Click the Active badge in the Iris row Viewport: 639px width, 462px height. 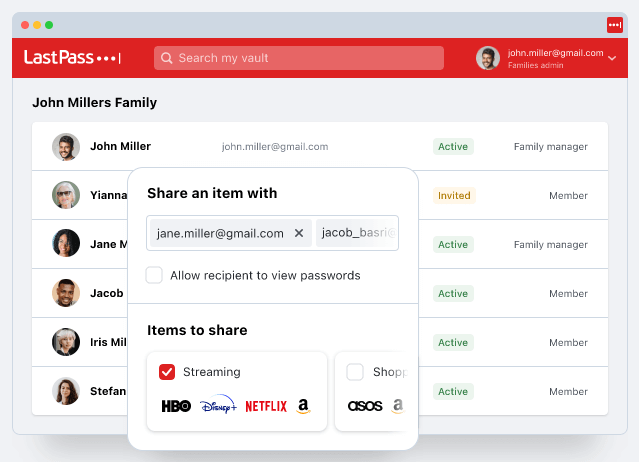(453, 343)
